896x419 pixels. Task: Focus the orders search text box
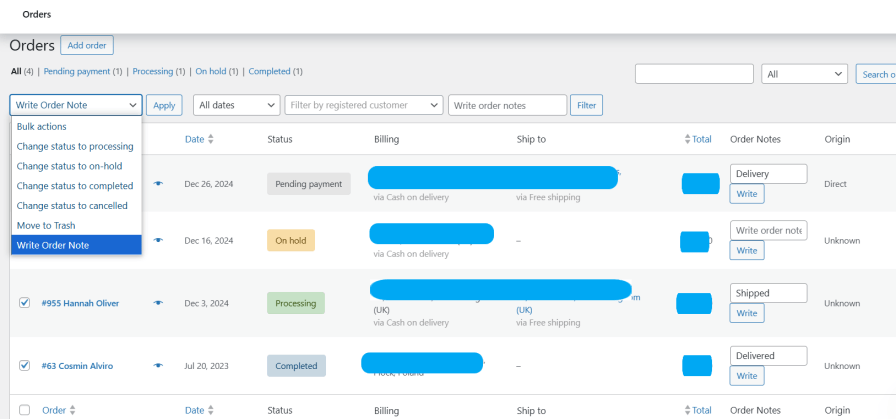(x=694, y=74)
